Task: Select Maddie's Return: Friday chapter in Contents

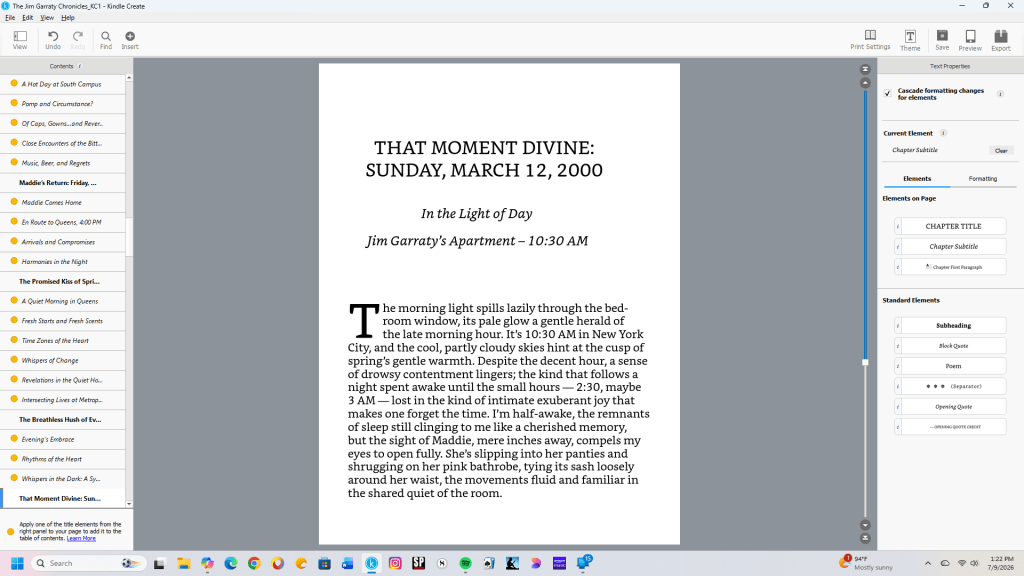Action: pyautogui.click(x=57, y=183)
